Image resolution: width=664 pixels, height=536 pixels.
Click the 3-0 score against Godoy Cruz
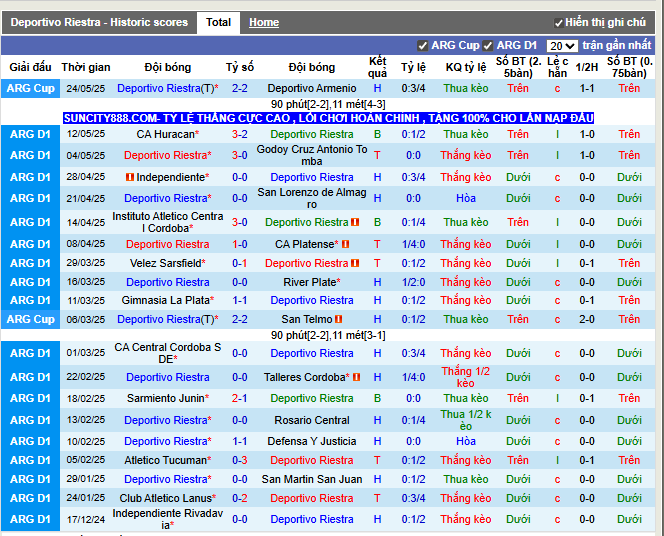(x=240, y=155)
